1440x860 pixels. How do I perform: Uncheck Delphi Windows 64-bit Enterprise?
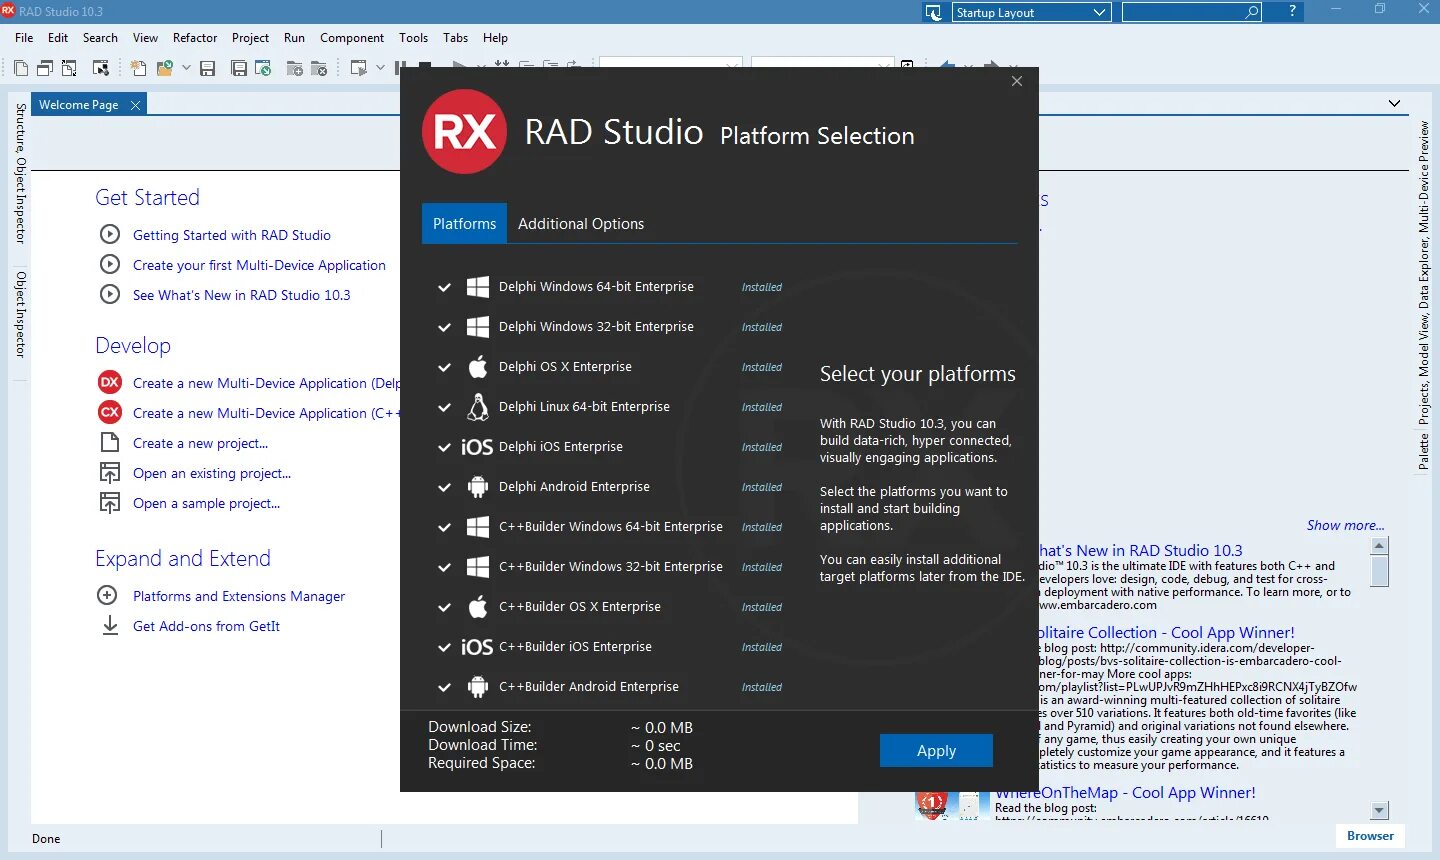click(444, 287)
